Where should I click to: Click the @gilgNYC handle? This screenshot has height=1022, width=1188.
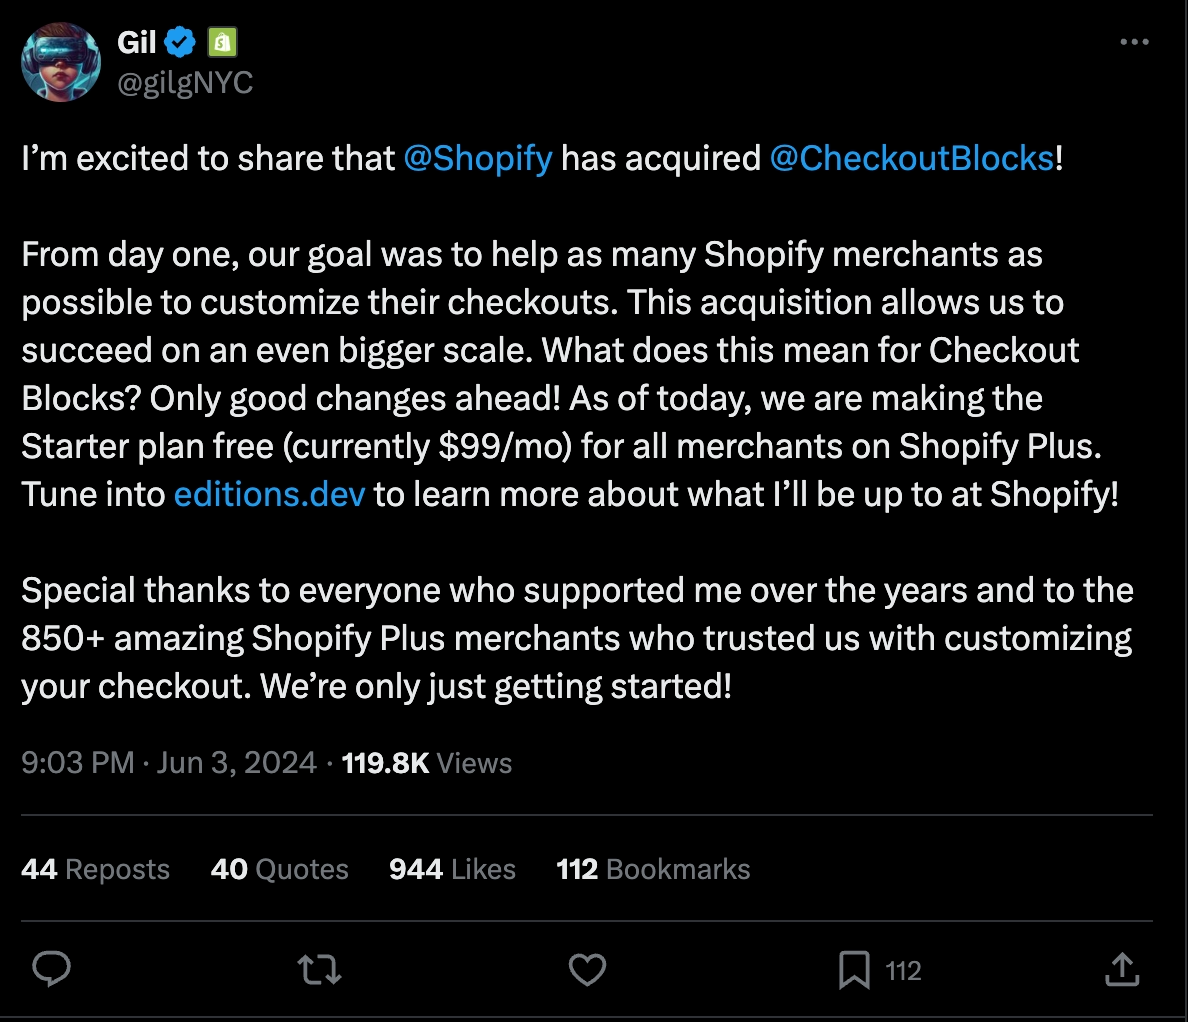coord(185,82)
